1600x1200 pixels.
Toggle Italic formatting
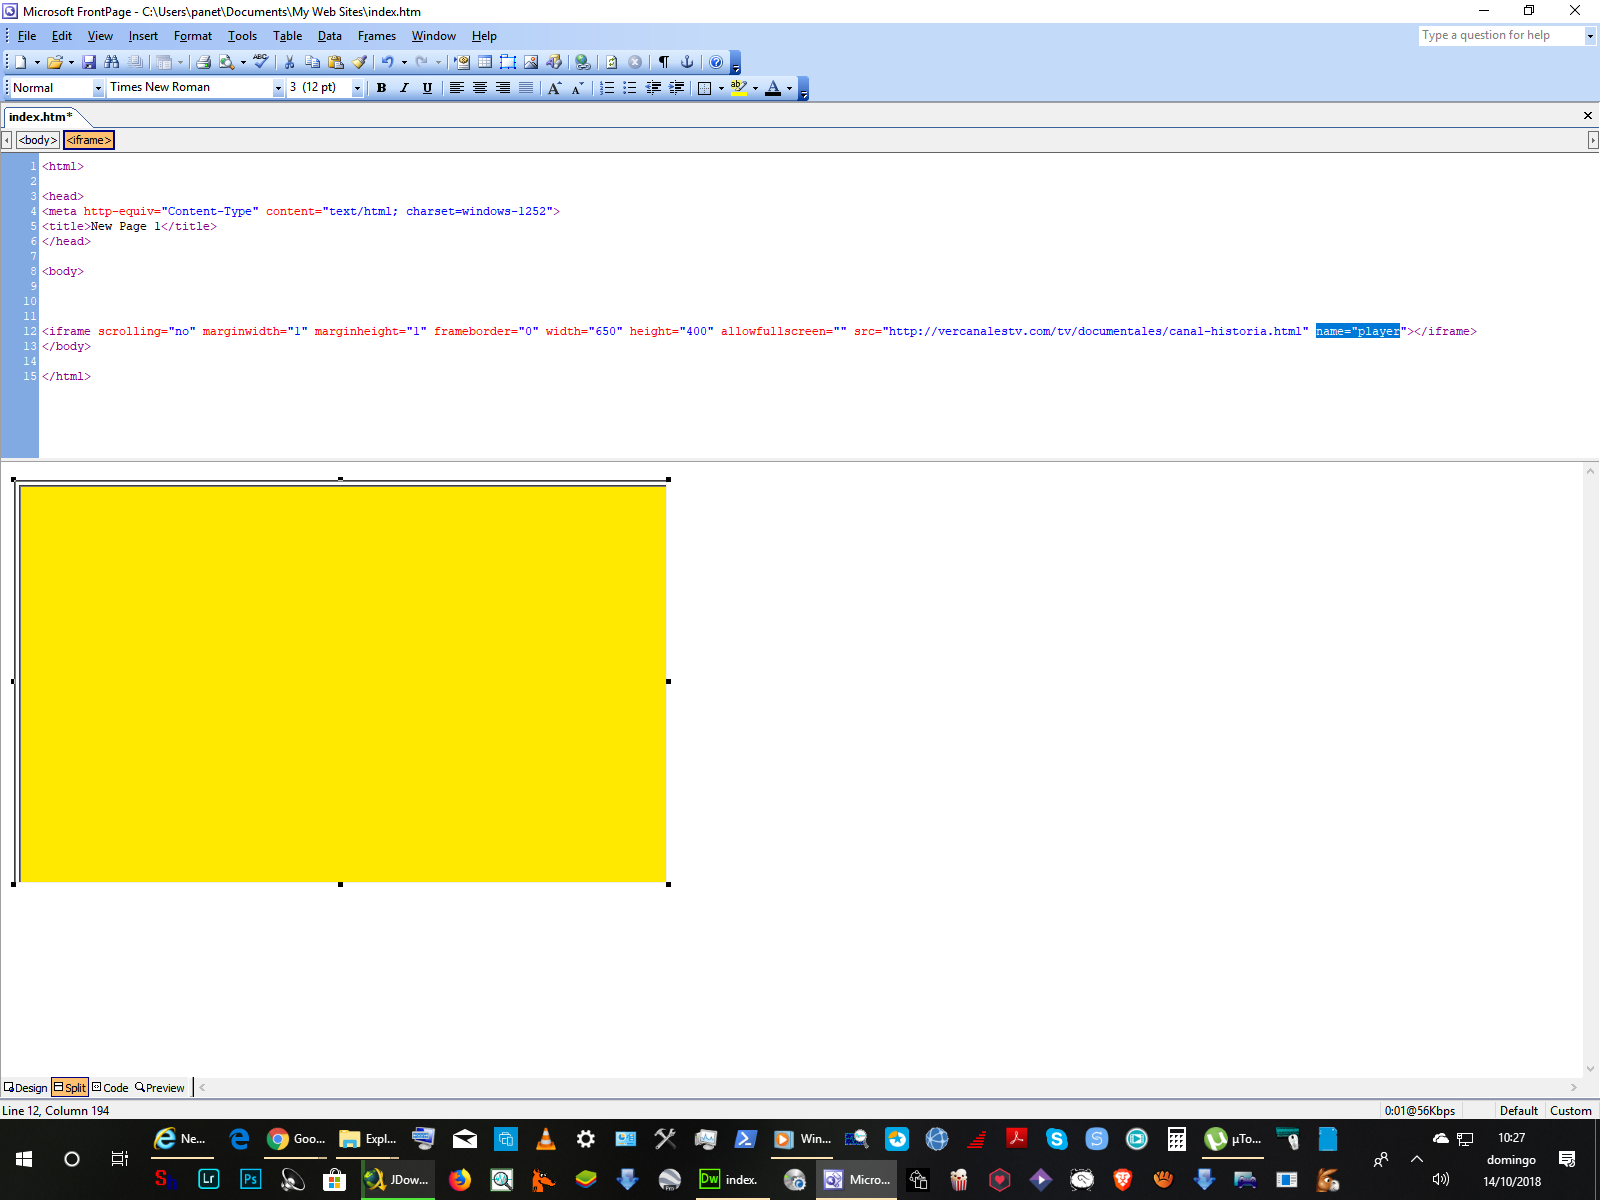[x=404, y=88]
